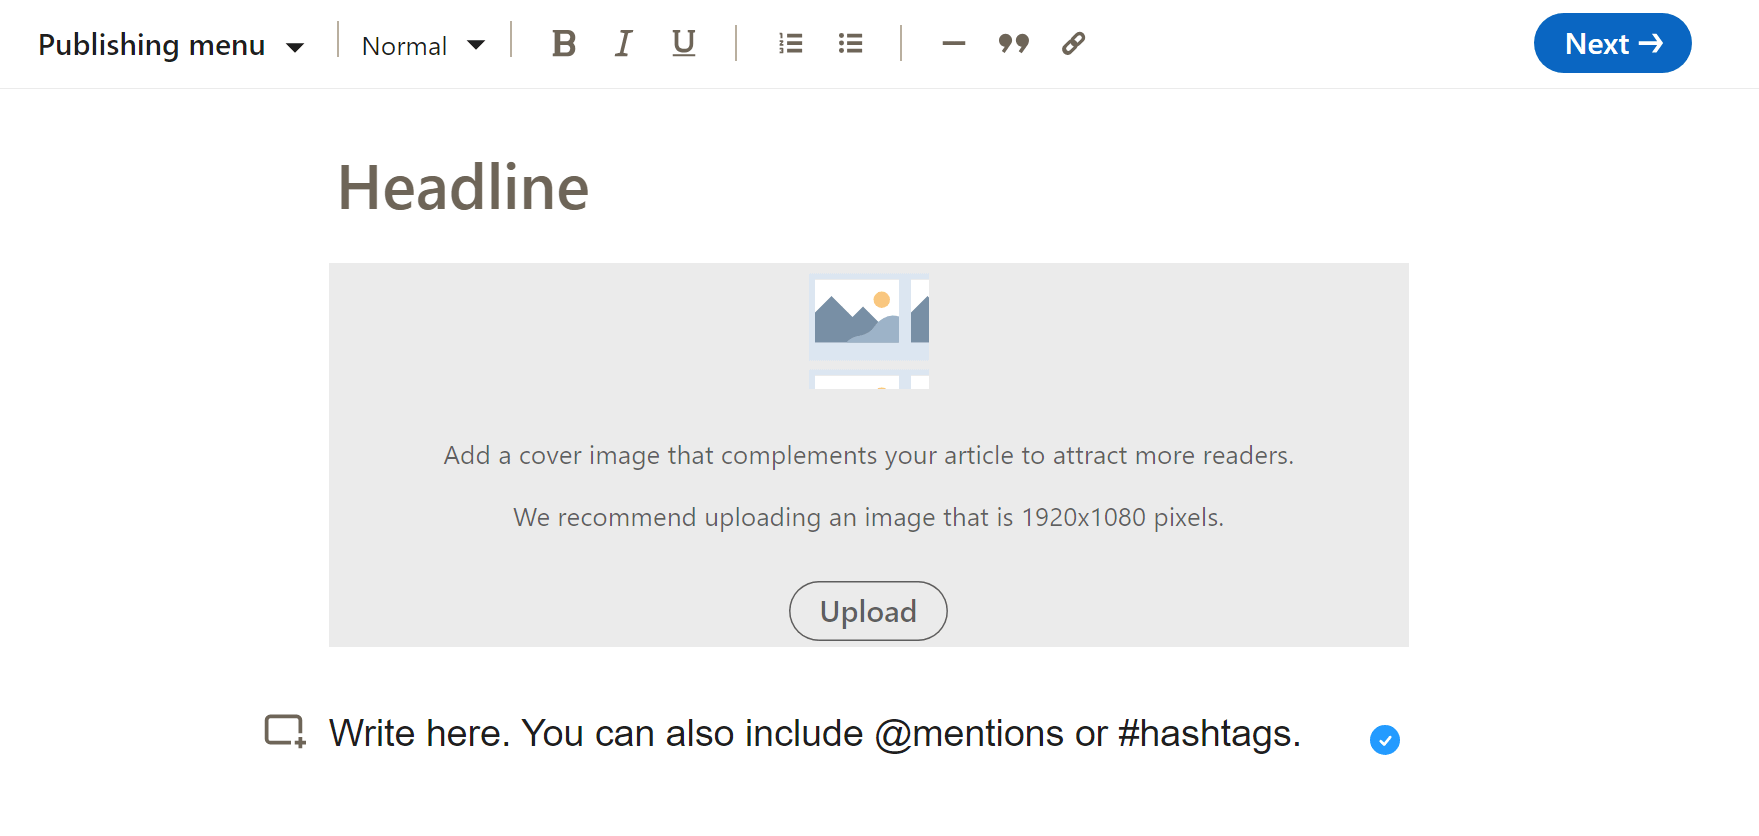This screenshot has width=1759, height=836.
Task: Apply underline formatting
Action: (x=683, y=43)
